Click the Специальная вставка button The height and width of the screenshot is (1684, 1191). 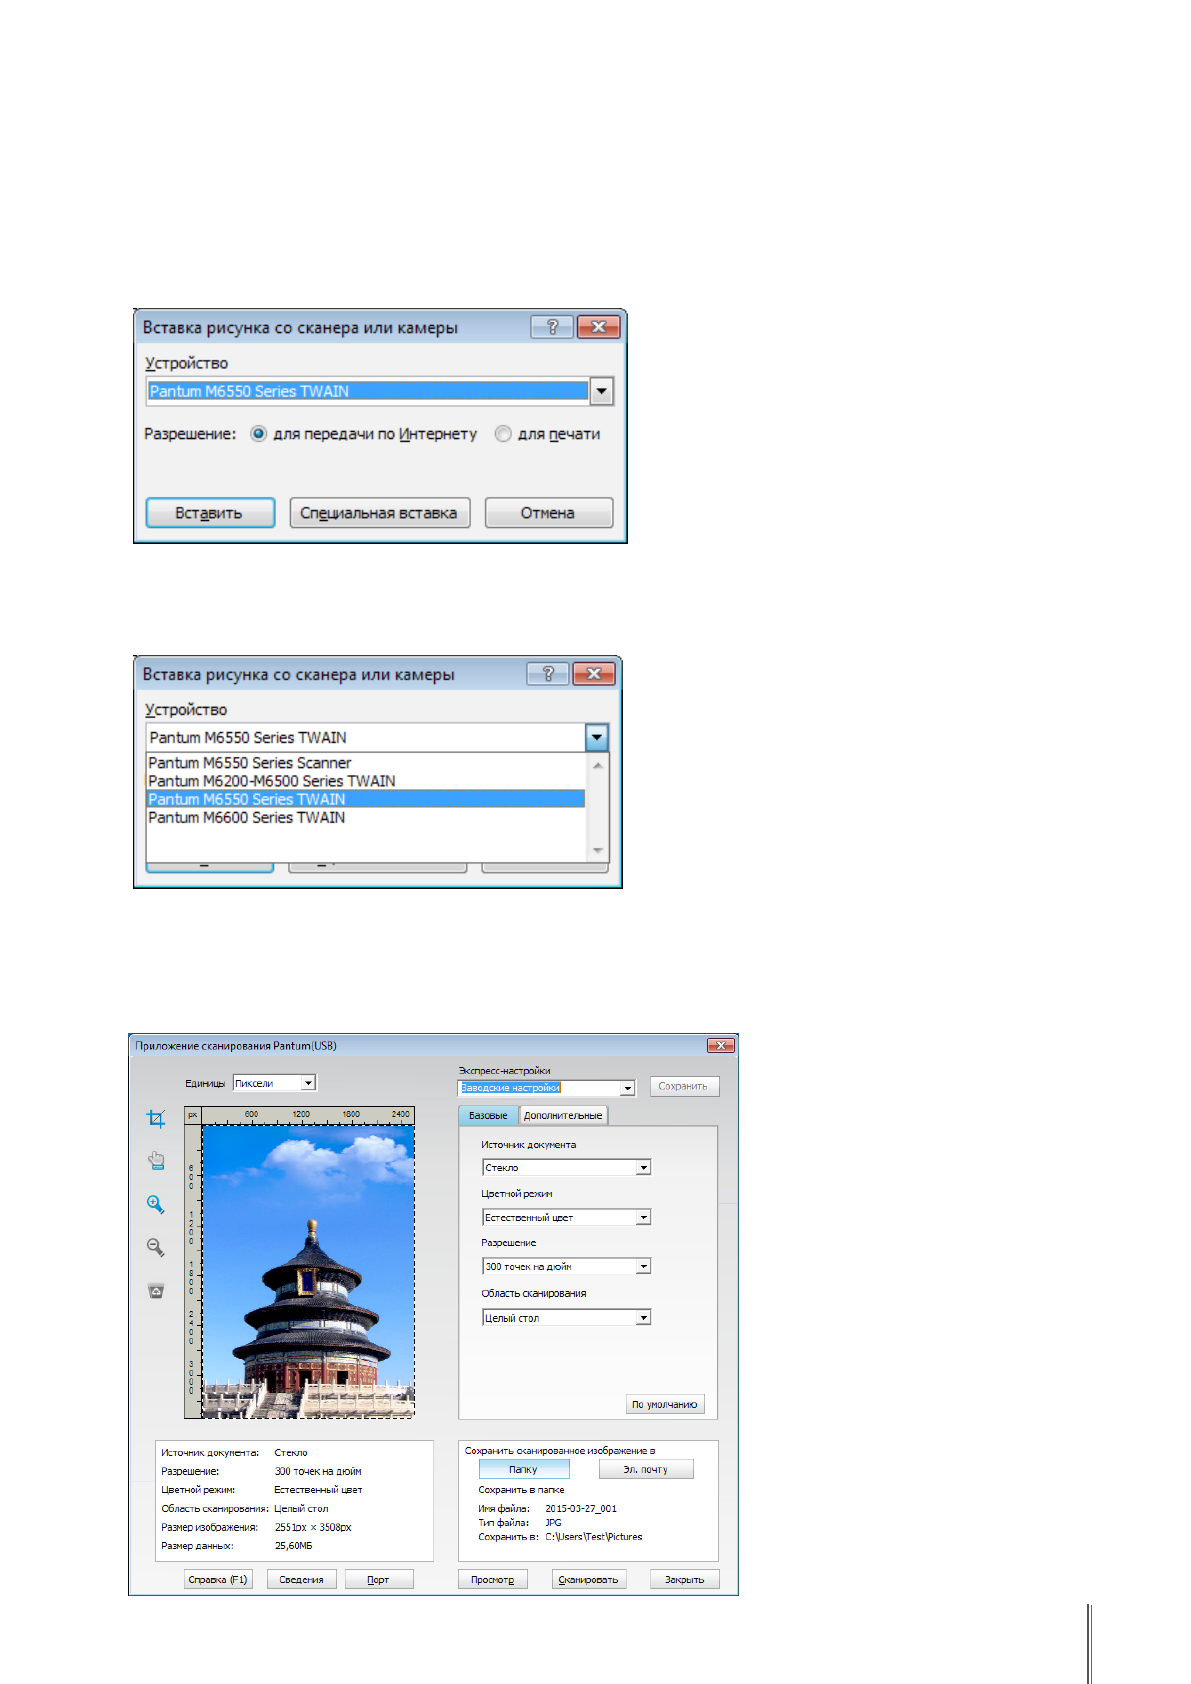pos(379,513)
